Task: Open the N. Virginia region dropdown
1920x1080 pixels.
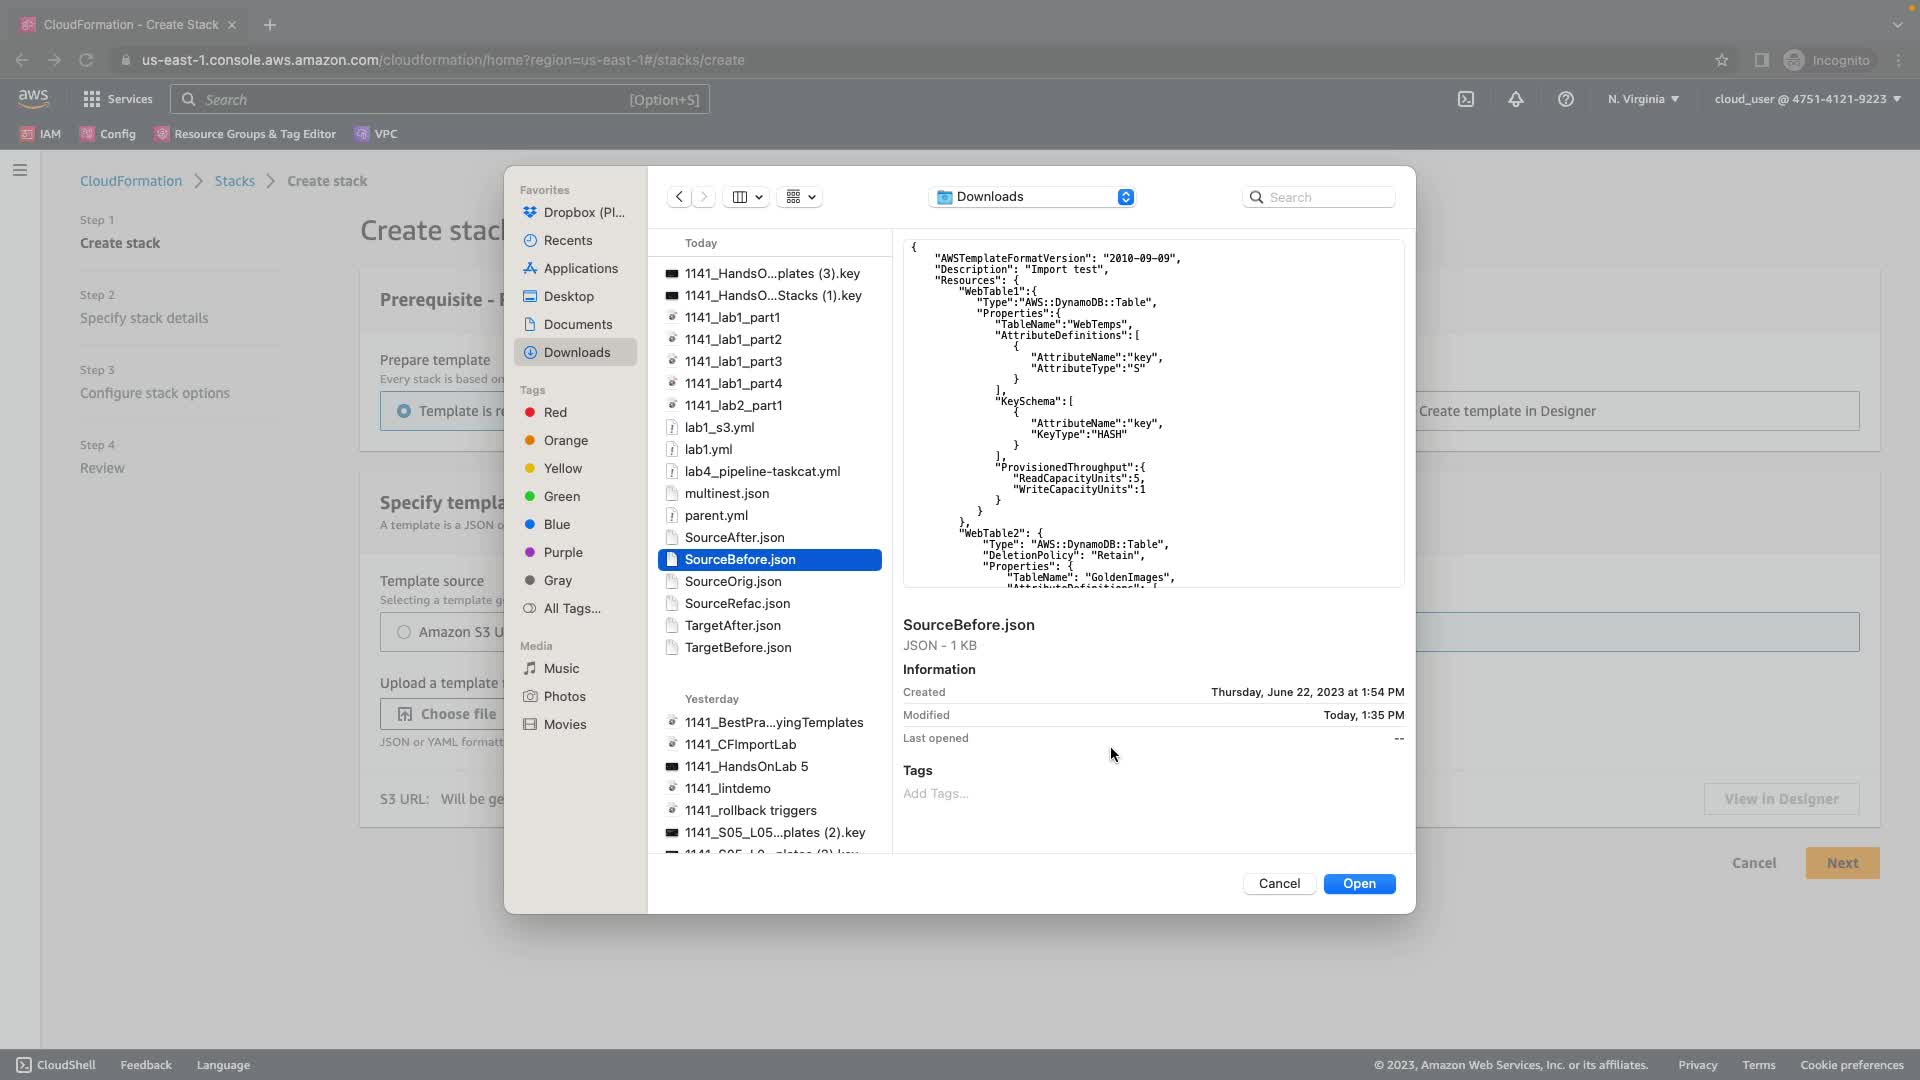Action: [x=1643, y=99]
